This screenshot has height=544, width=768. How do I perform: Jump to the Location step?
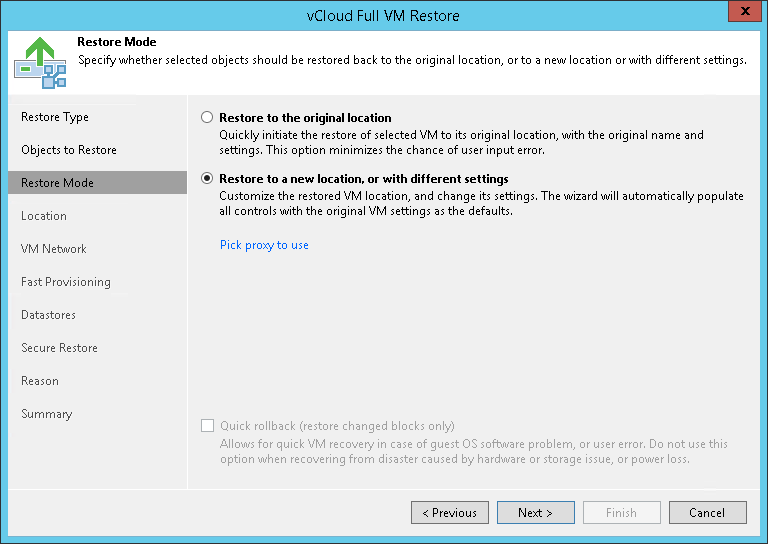click(44, 216)
